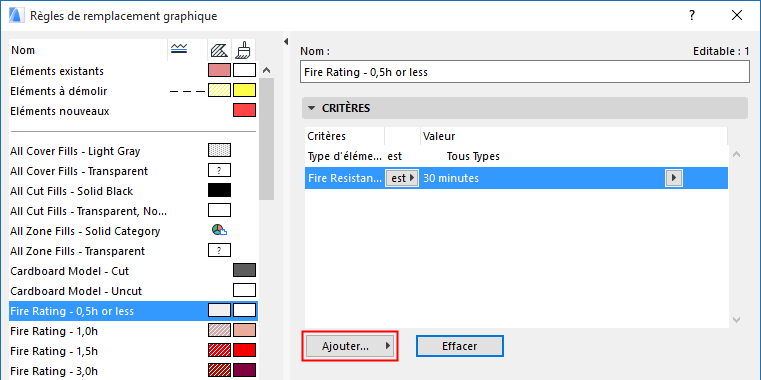Select the Fire Resistance criteria row

(x=516, y=178)
